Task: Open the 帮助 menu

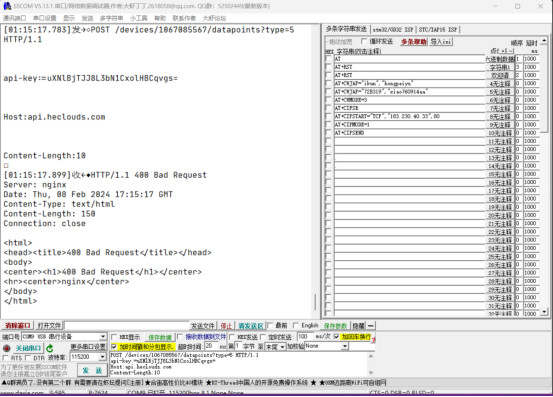Action: coord(160,18)
